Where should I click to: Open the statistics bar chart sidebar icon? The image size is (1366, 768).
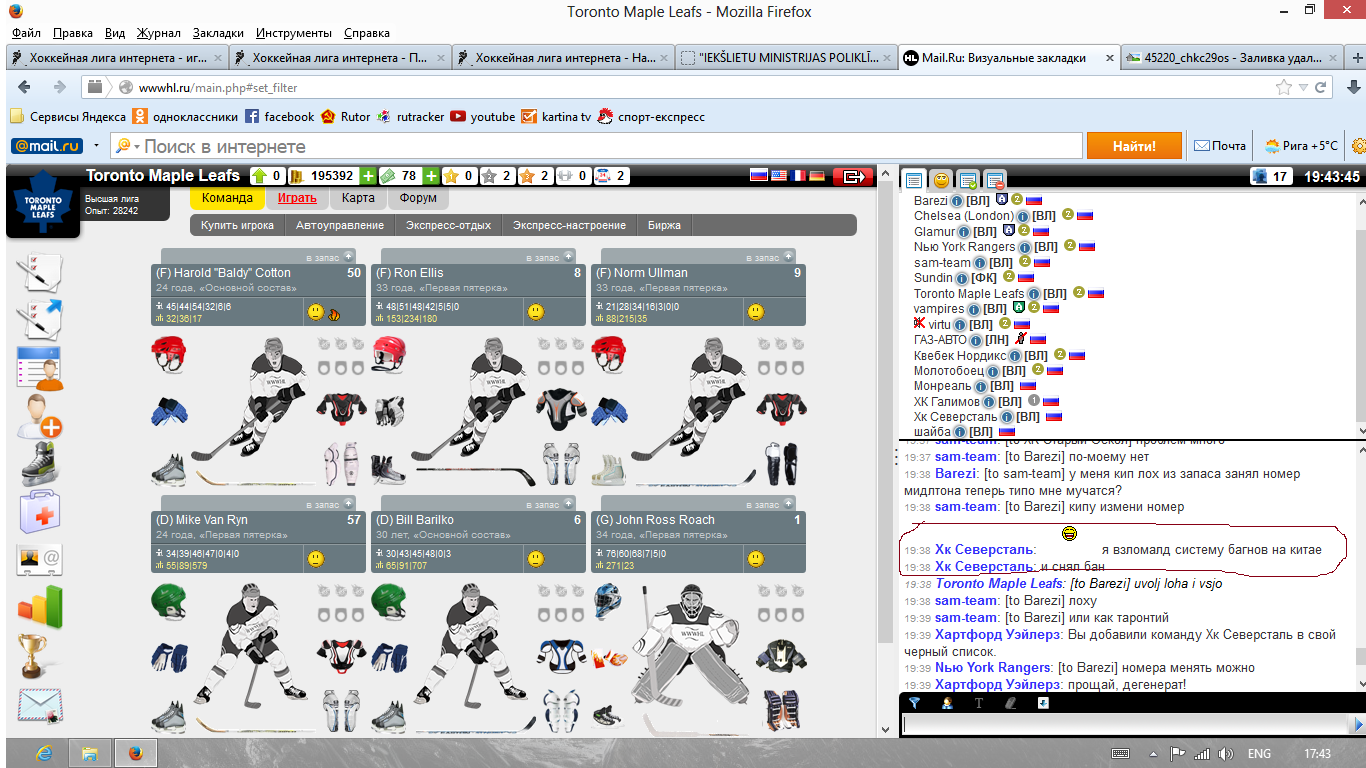(40, 607)
